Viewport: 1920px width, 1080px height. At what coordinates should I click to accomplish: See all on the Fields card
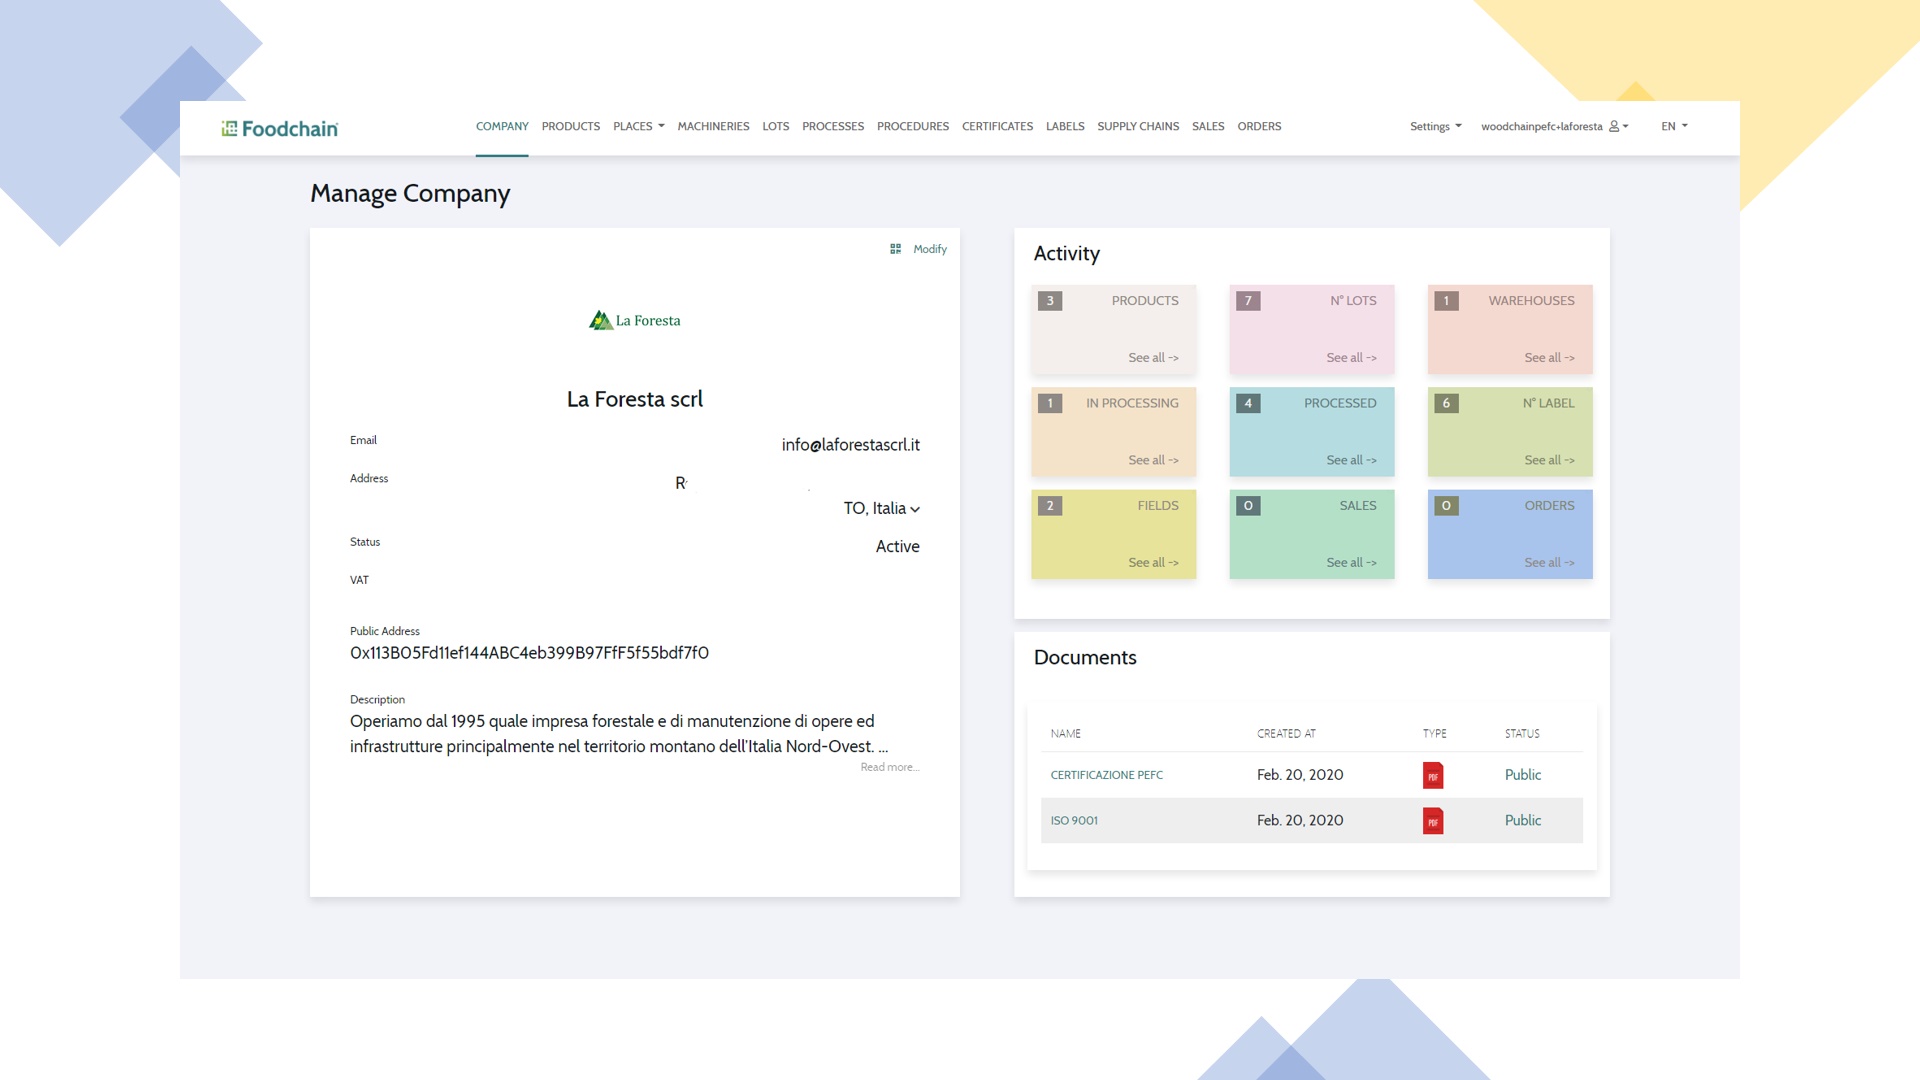pos(1153,562)
